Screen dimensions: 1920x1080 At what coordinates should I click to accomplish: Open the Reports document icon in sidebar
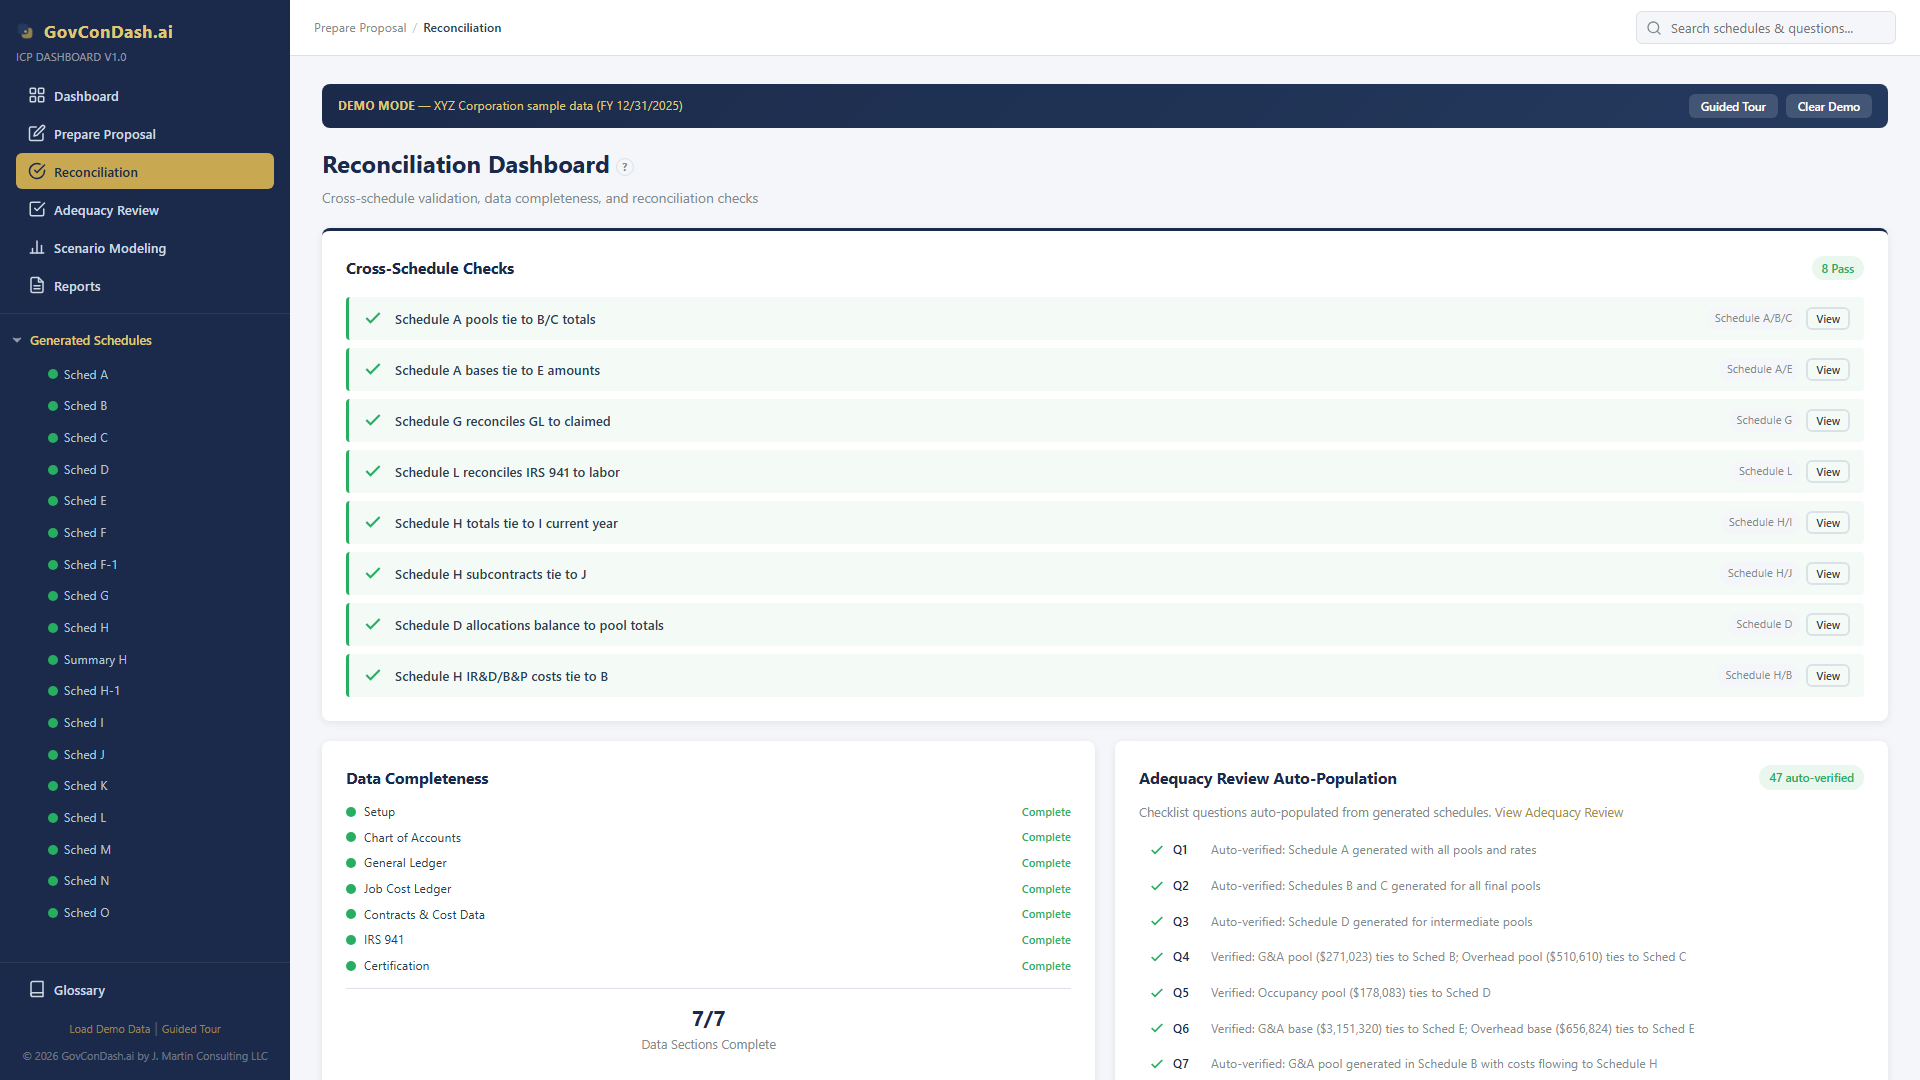36,286
